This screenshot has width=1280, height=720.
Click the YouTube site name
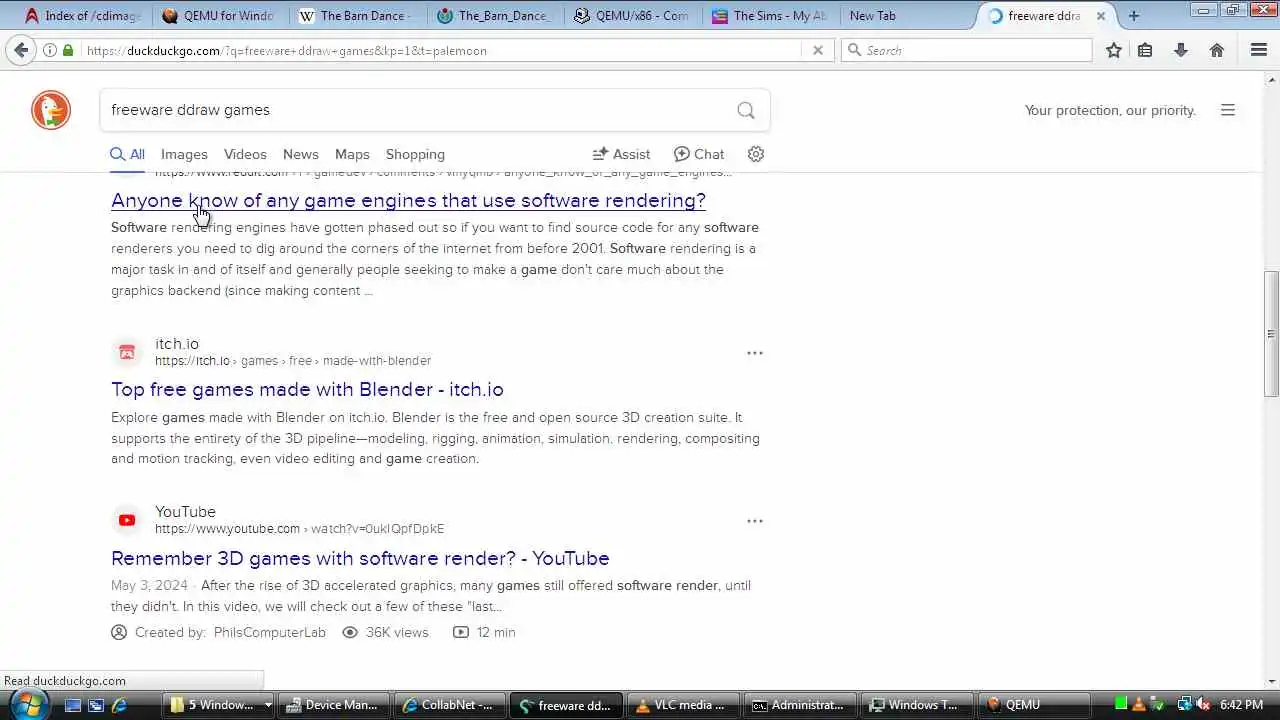[x=185, y=511]
